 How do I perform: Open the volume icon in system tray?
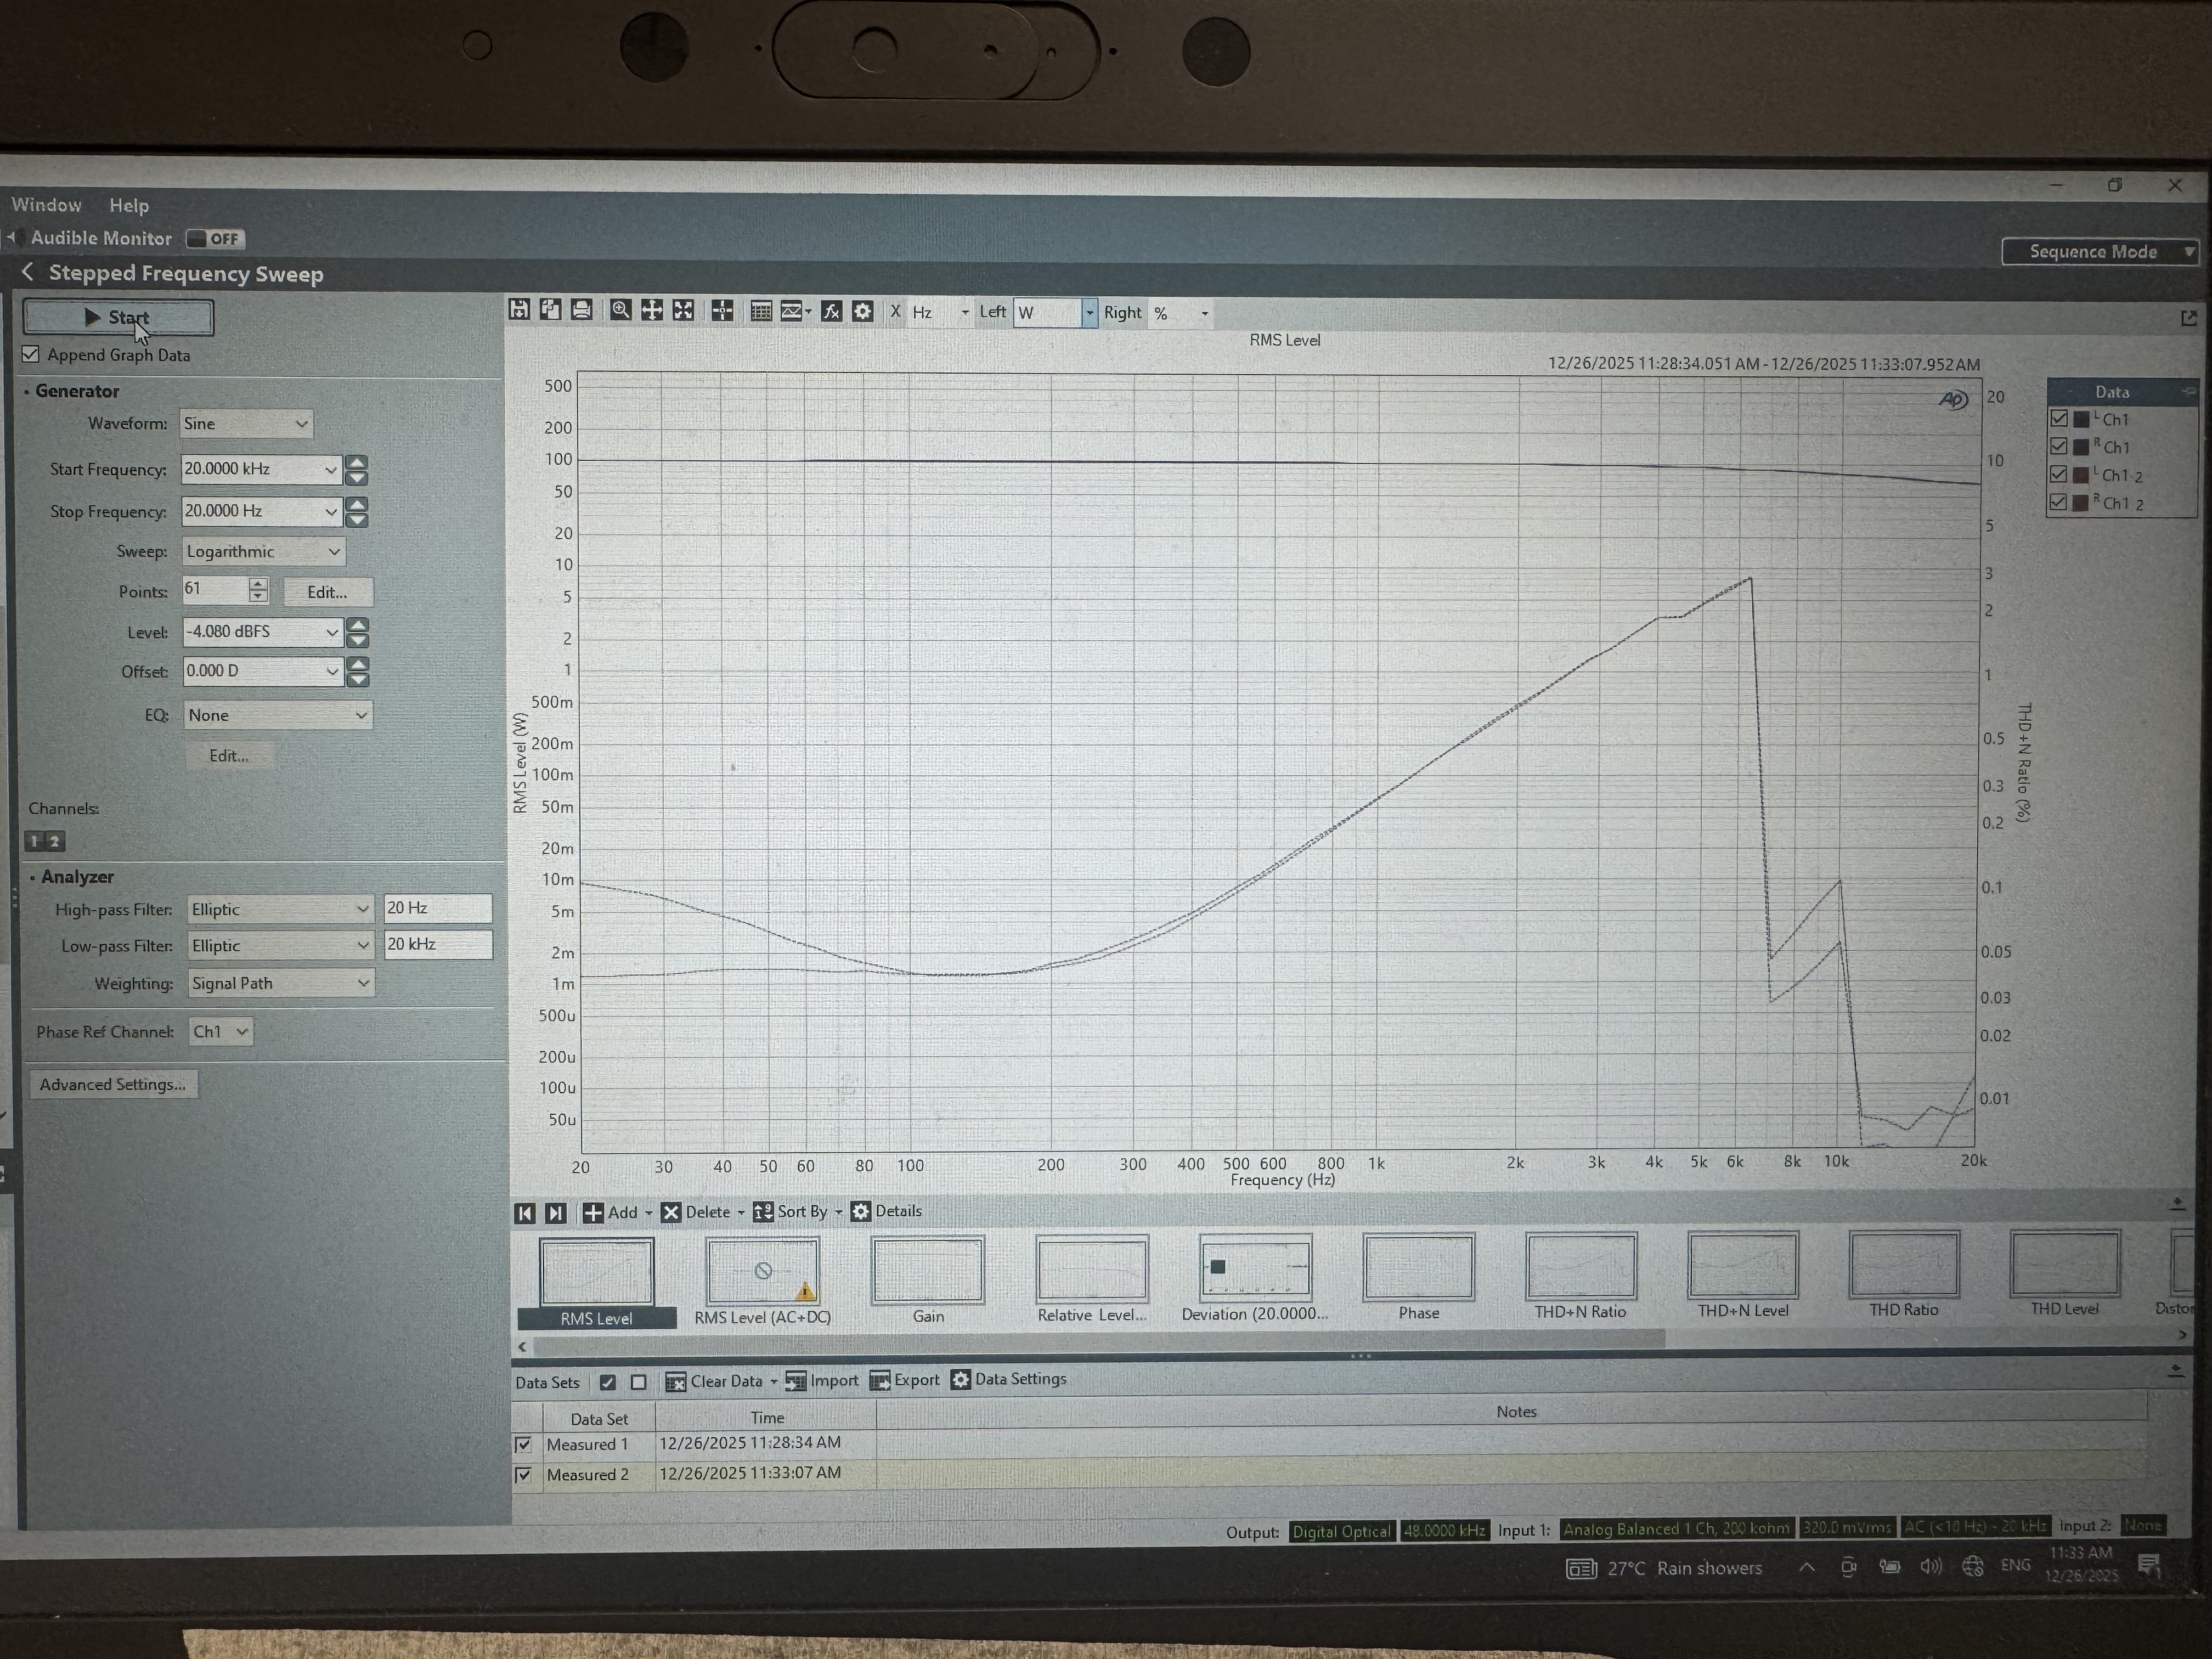[x=1930, y=1566]
